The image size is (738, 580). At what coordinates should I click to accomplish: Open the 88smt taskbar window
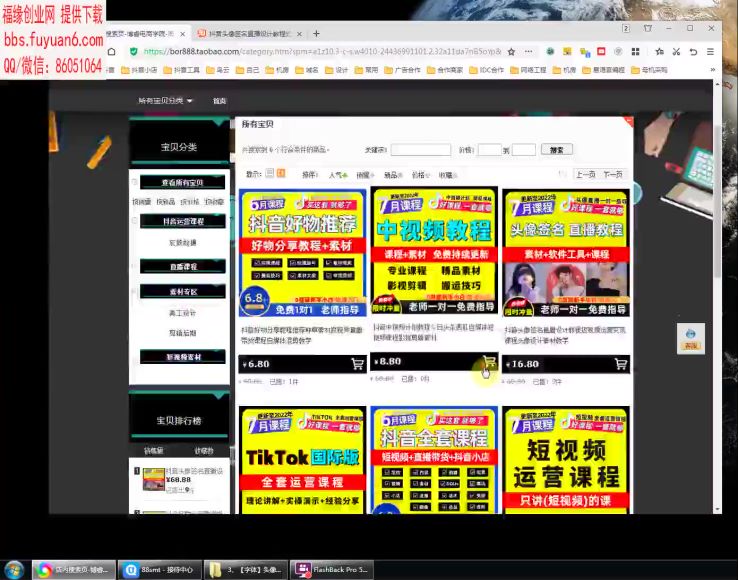(x=160, y=570)
